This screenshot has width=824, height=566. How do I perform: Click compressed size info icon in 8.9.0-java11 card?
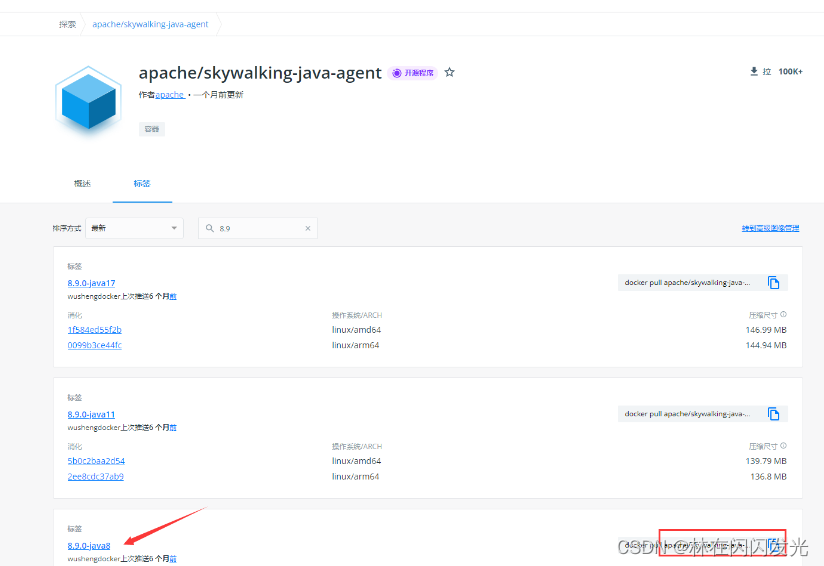coord(784,446)
